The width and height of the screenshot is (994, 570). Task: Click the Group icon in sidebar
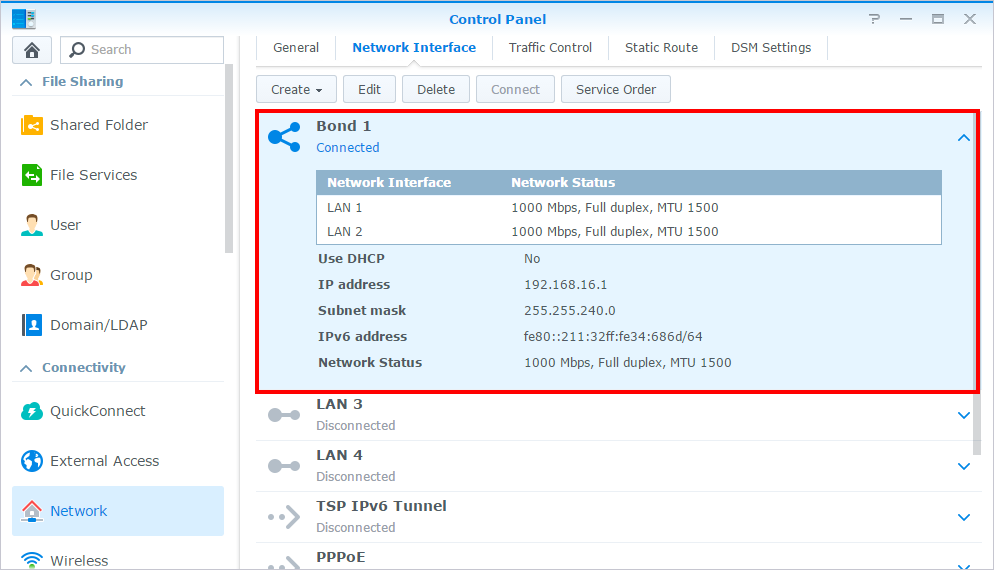32,275
